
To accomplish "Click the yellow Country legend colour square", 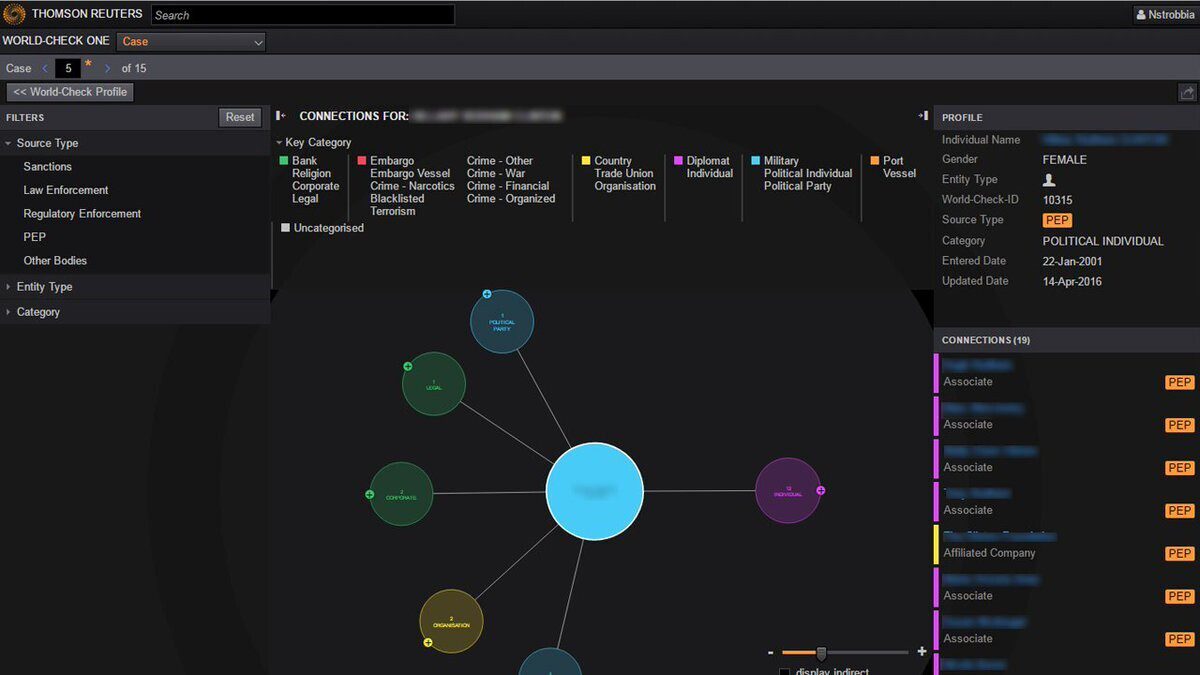I will coord(586,160).
